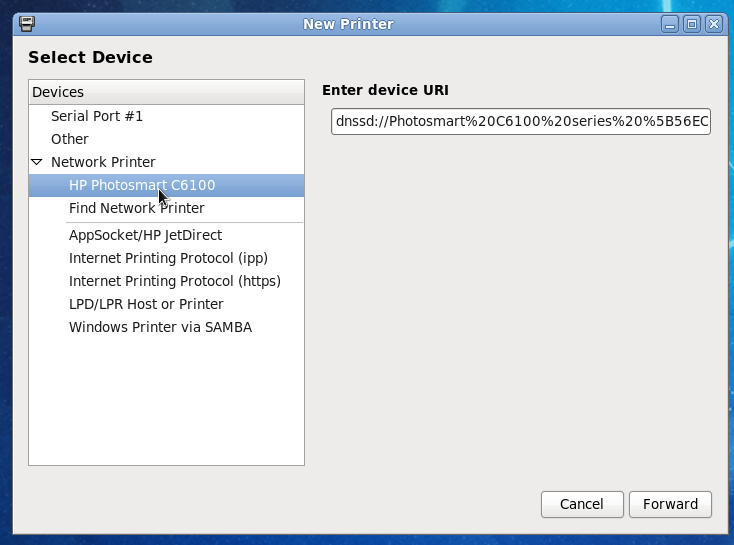Minimize the New Printer window
This screenshot has height=545, width=734.
(x=670, y=24)
